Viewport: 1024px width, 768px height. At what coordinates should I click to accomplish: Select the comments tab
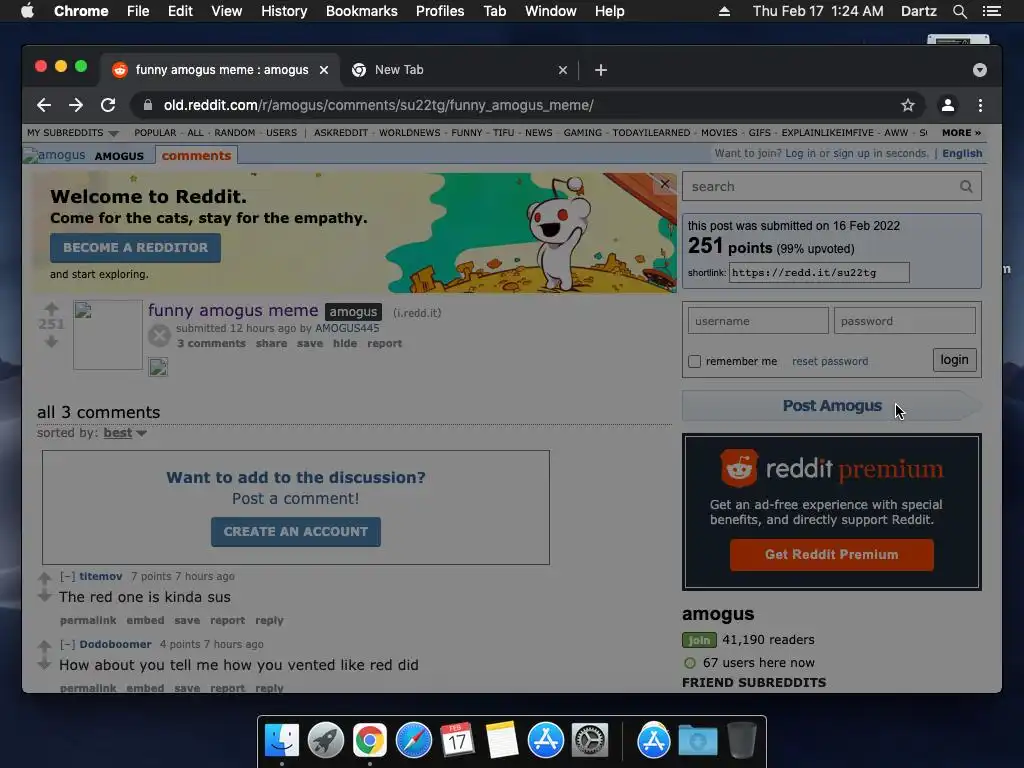(196, 155)
